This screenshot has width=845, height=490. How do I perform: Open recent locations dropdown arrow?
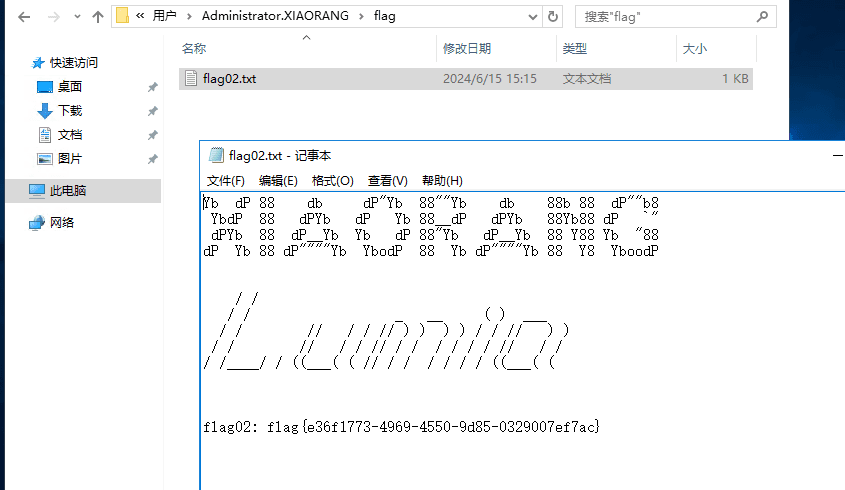77,17
